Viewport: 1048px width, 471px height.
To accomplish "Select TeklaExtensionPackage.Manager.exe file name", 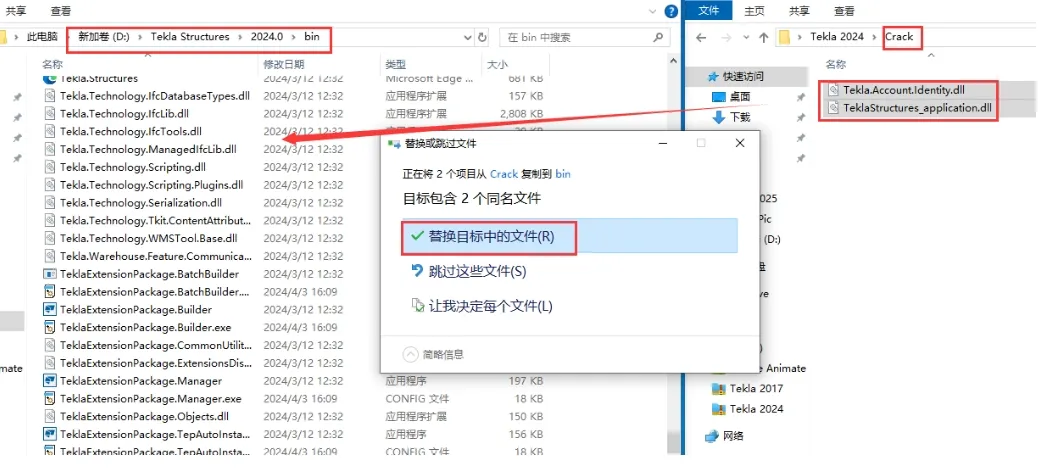I will pos(150,399).
